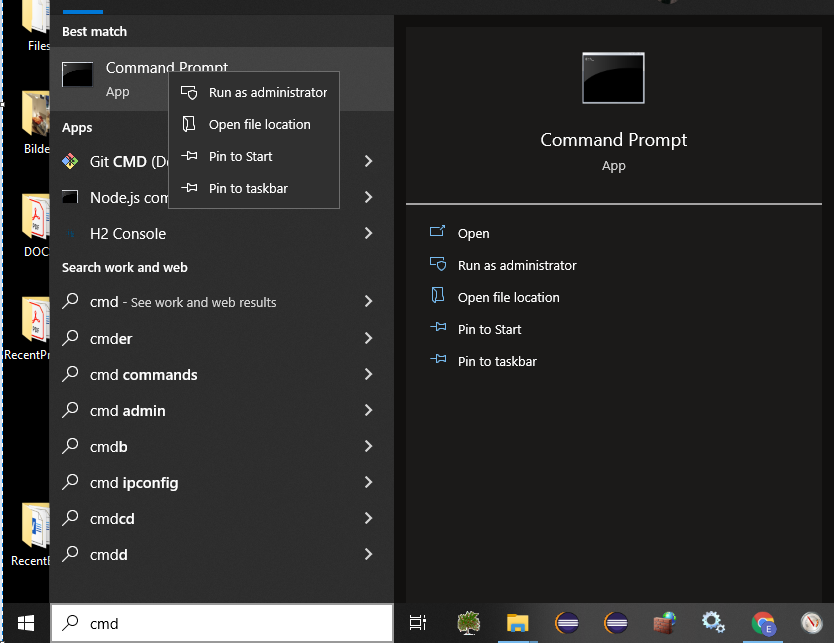Image resolution: width=834 pixels, height=643 pixels.
Task: Click Run as administrator in the context menu
Action: click(x=267, y=92)
